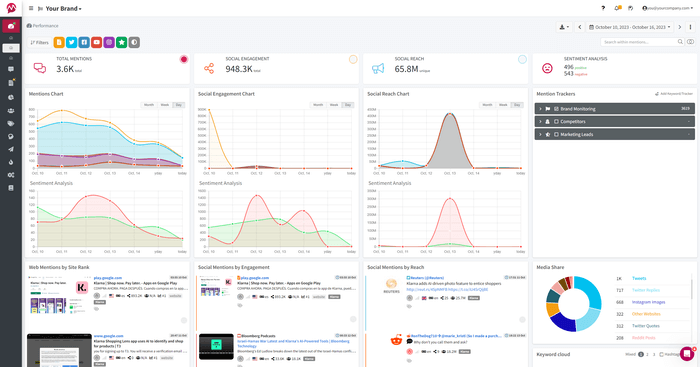
Task: Click the Search within mentions field
Action: coord(638,42)
